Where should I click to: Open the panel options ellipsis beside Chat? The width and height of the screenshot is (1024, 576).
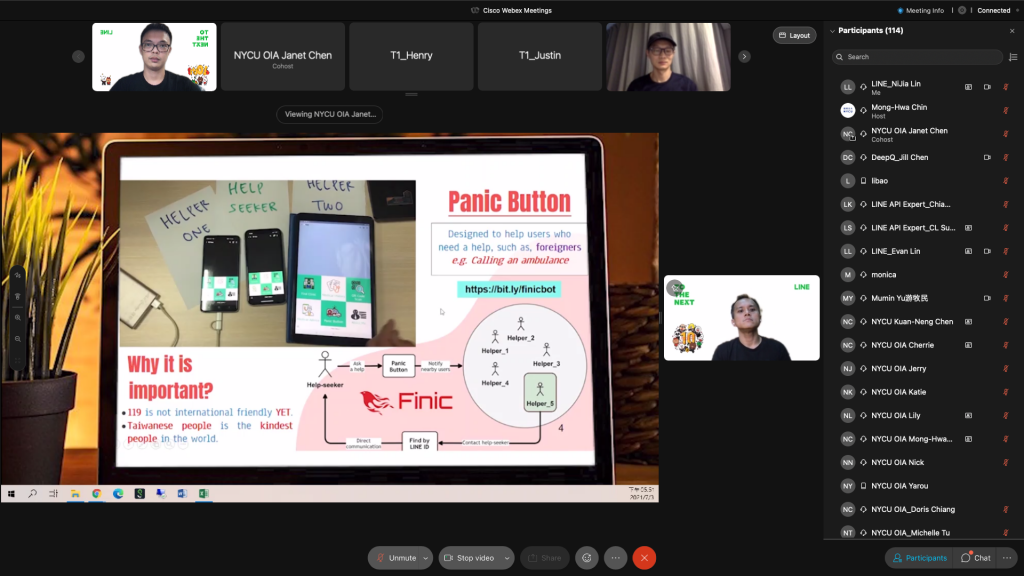tap(1007, 558)
